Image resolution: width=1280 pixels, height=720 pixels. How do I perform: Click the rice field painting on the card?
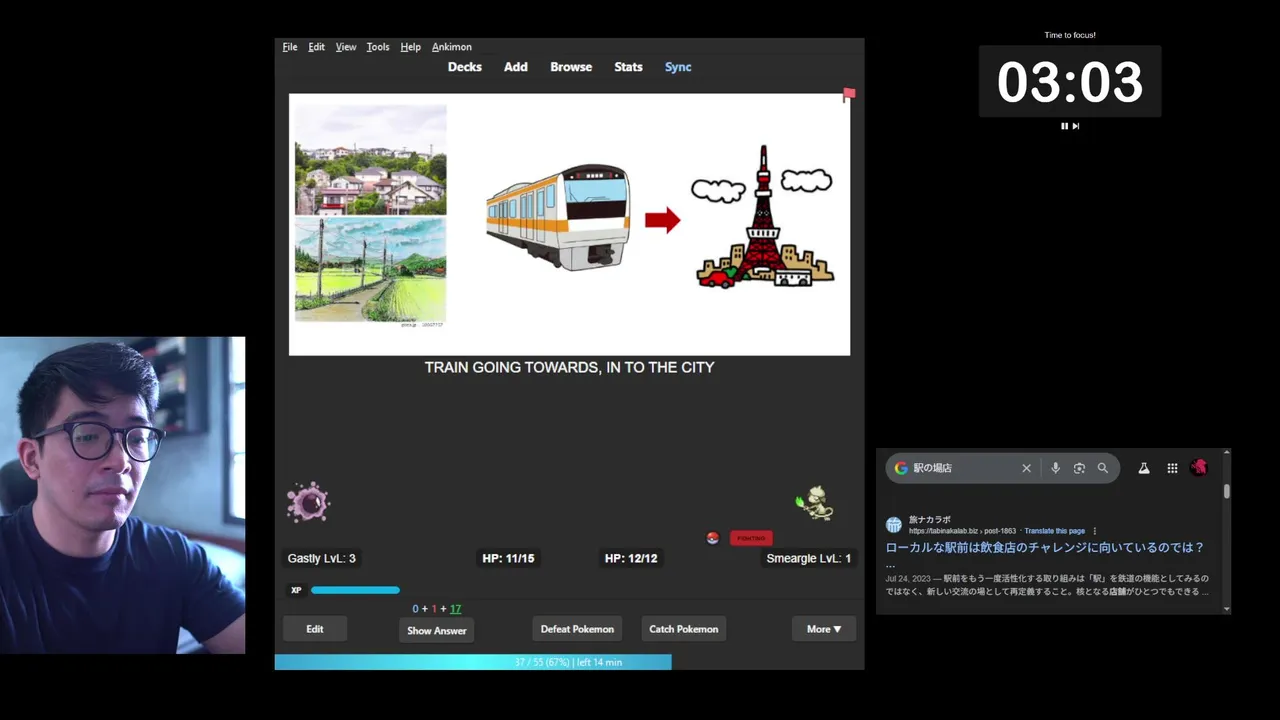(x=370, y=271)
